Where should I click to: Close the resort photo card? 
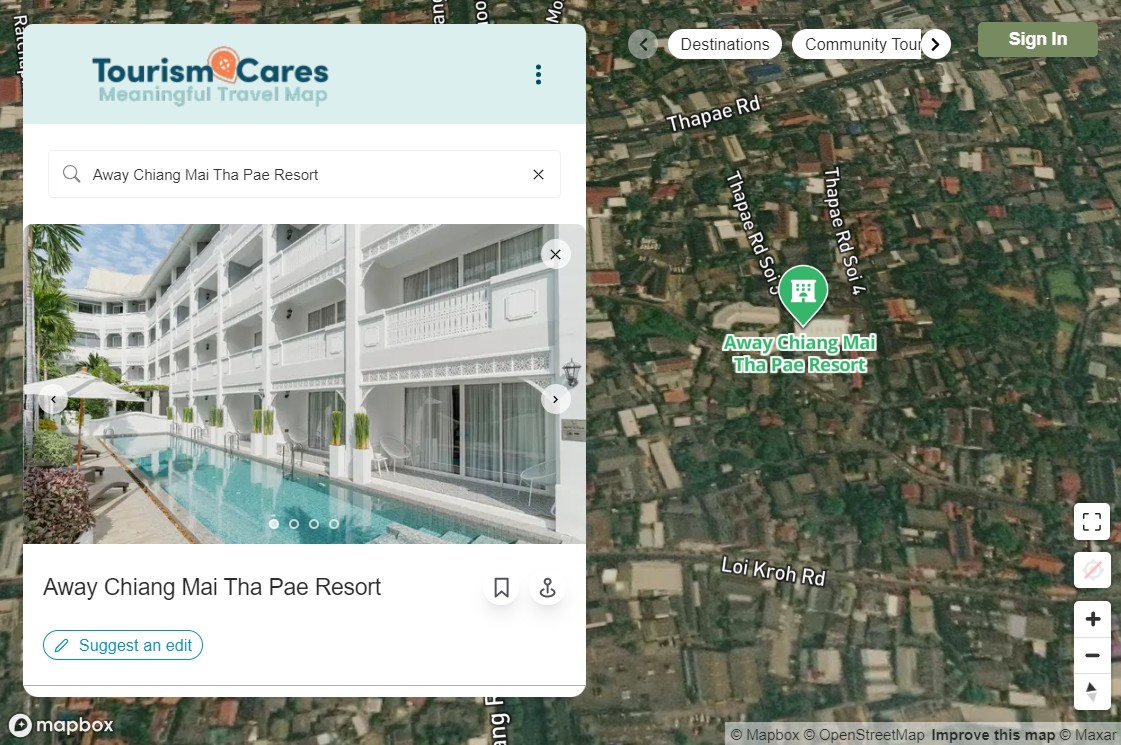555,255
